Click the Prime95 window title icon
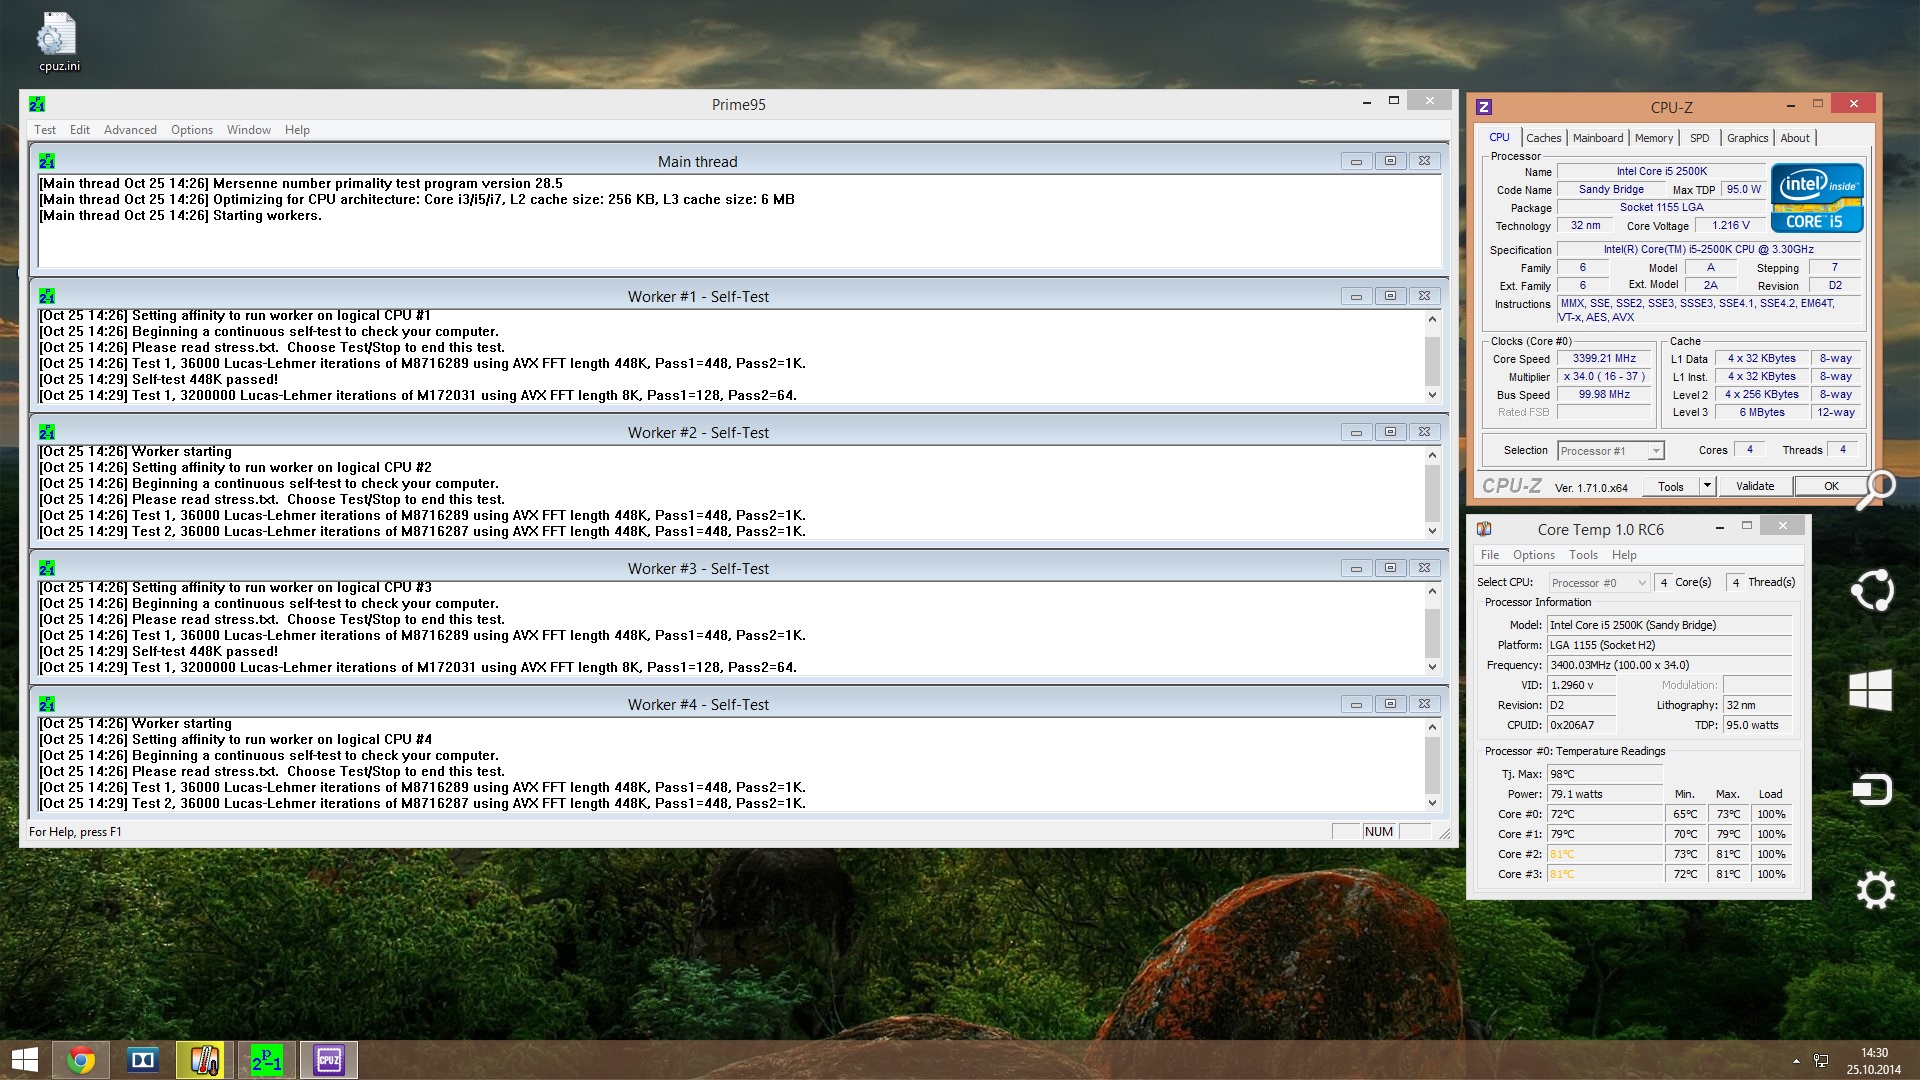 [x=37, y=104]
